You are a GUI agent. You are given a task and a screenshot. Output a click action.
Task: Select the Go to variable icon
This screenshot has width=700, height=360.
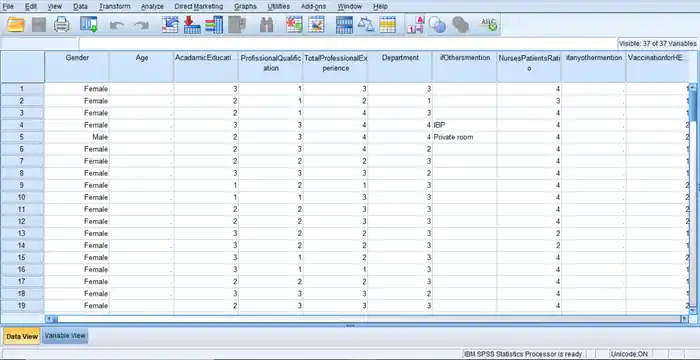[x=192, y=25]
